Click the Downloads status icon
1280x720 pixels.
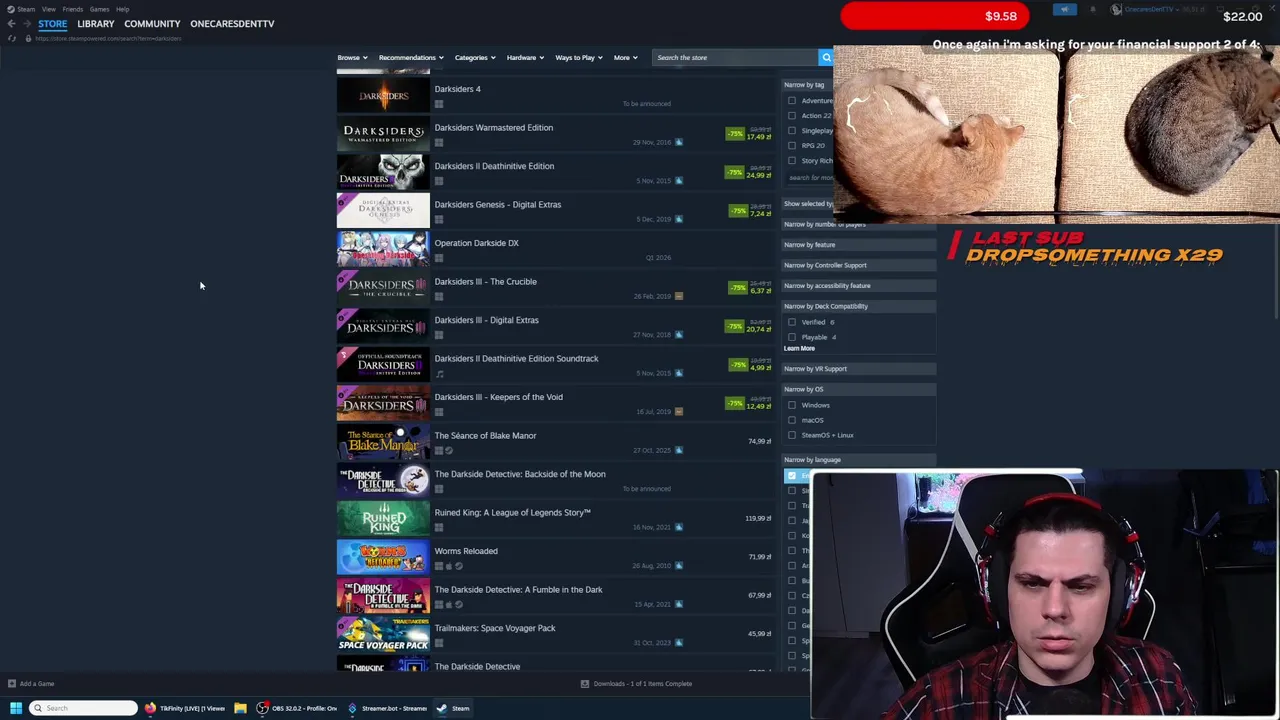click(585, 684)
